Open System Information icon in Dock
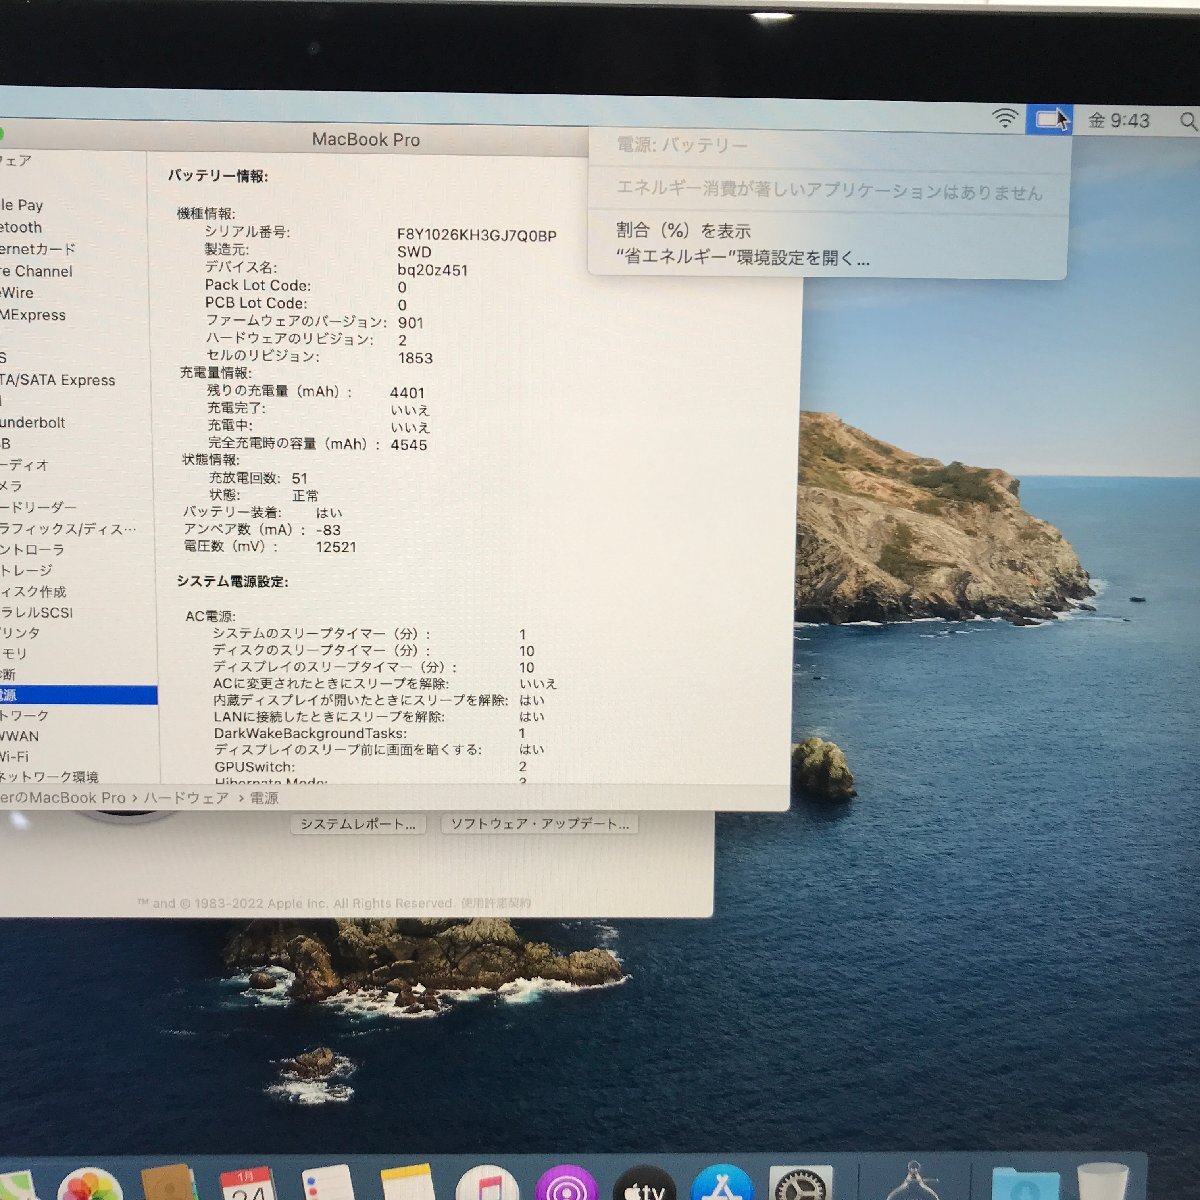 tap(913, 1182)
